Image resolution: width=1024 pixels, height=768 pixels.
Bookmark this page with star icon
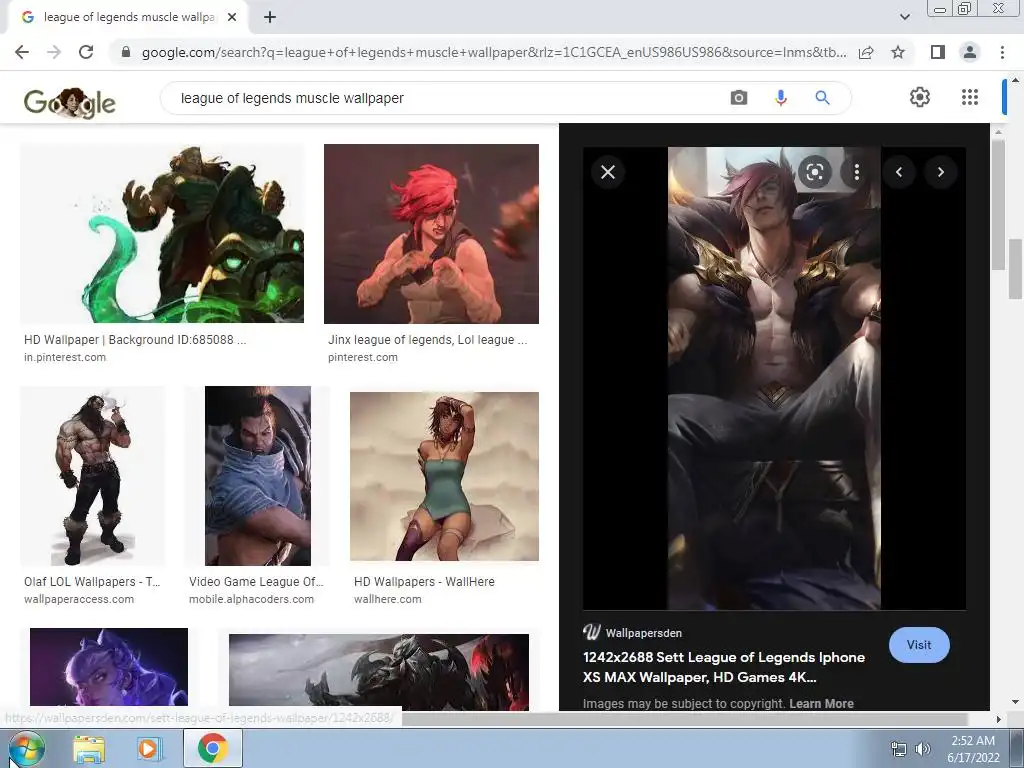[x=898, y=52]
